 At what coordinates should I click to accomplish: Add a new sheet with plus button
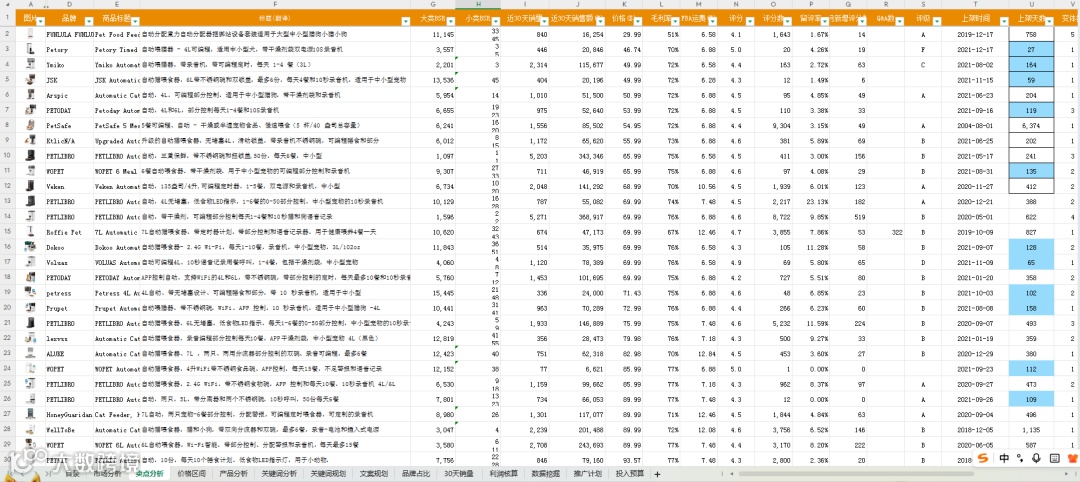click(x=657, y=474)
